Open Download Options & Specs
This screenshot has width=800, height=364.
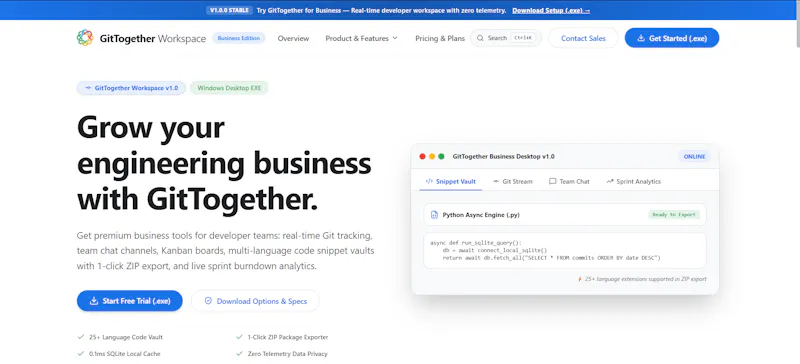coord(255,301)
